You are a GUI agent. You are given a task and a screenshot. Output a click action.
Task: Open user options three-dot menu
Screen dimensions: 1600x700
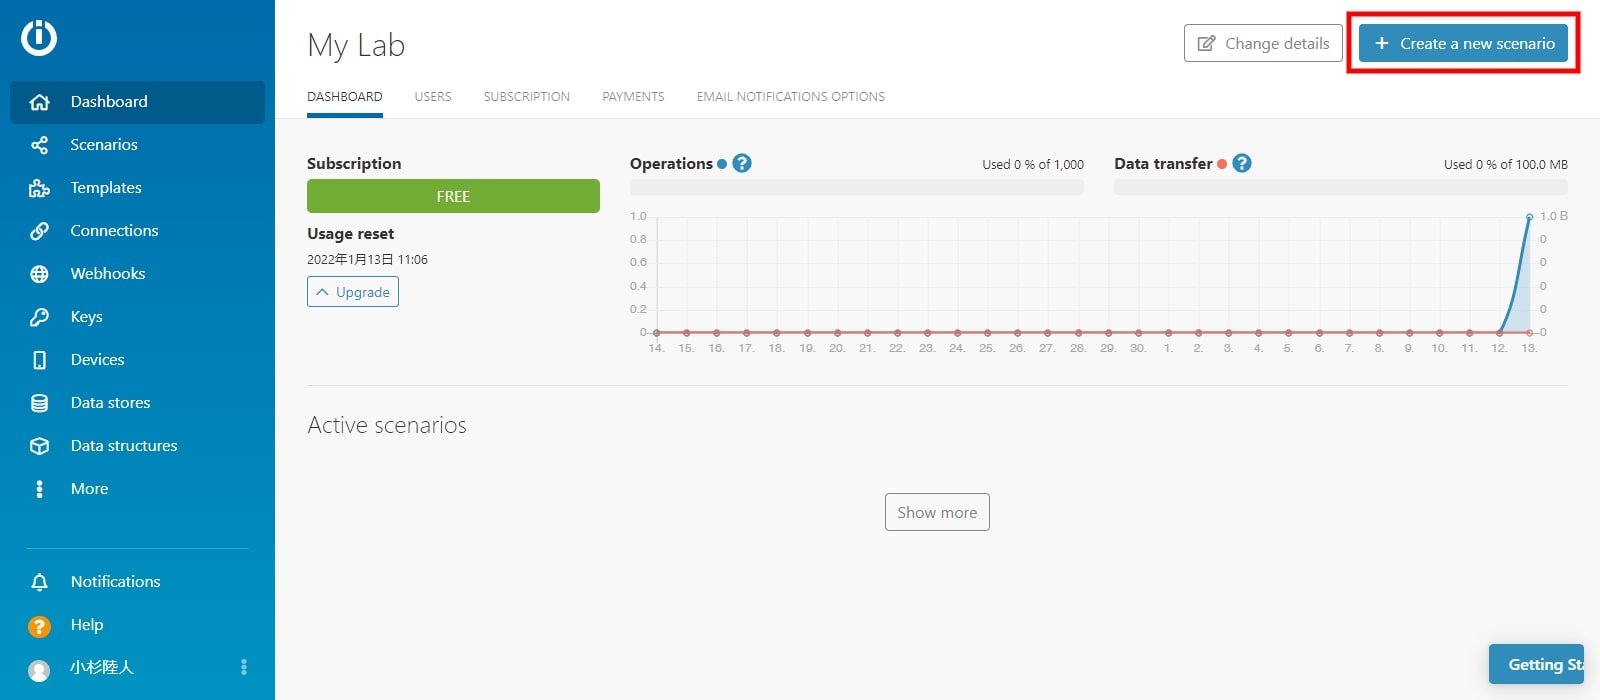[x=243, y=667]
